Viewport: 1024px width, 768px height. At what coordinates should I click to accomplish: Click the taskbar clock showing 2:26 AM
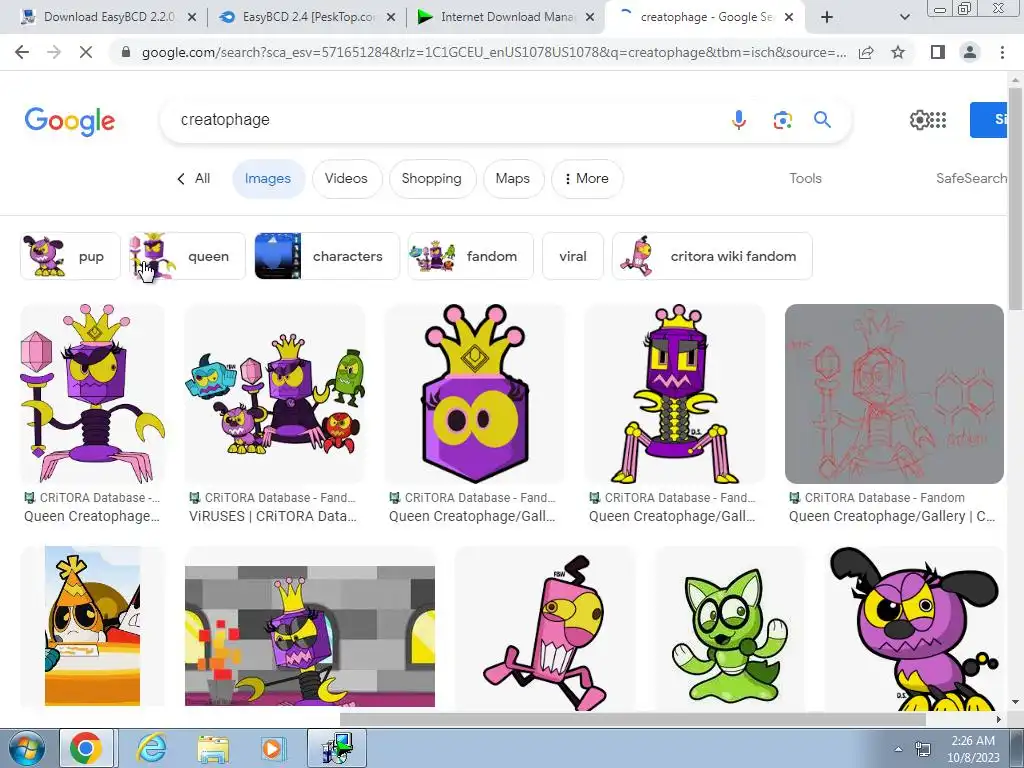coord(972,749)
